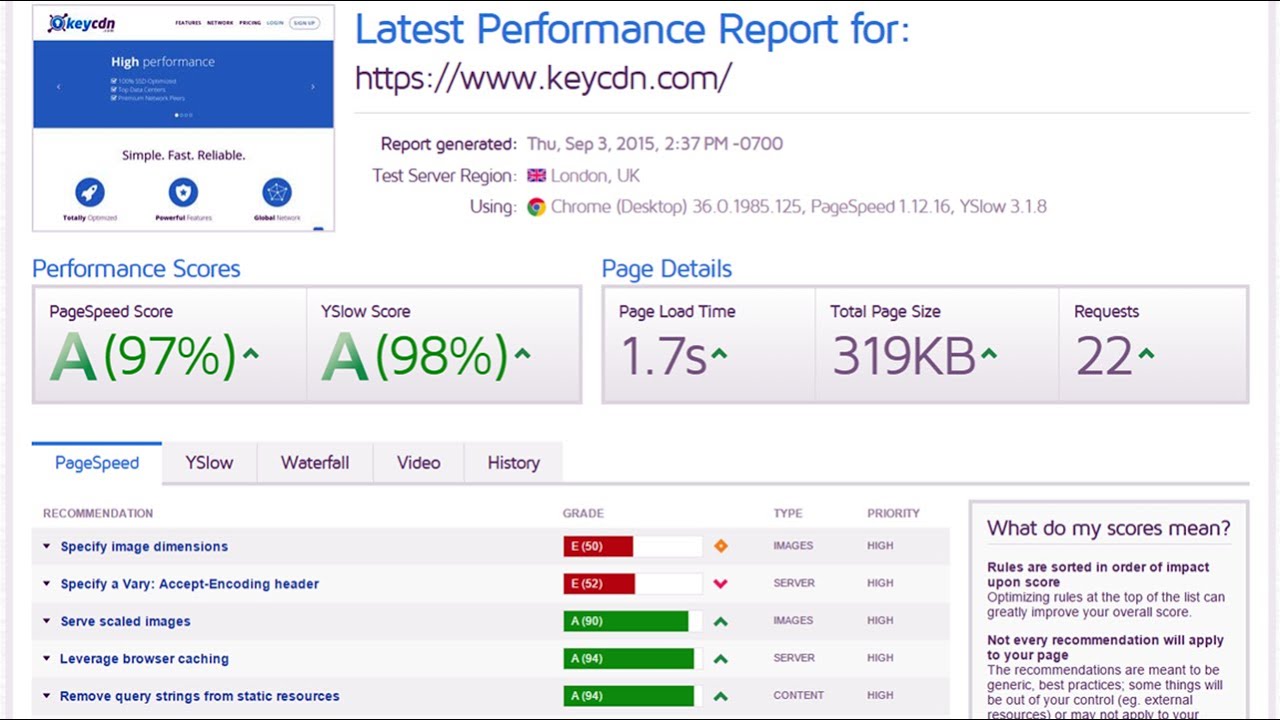Screen dimensions: 1280x720
Task: Click the shield Powerful Features icon in thumbnail
Action: point(183,192)
